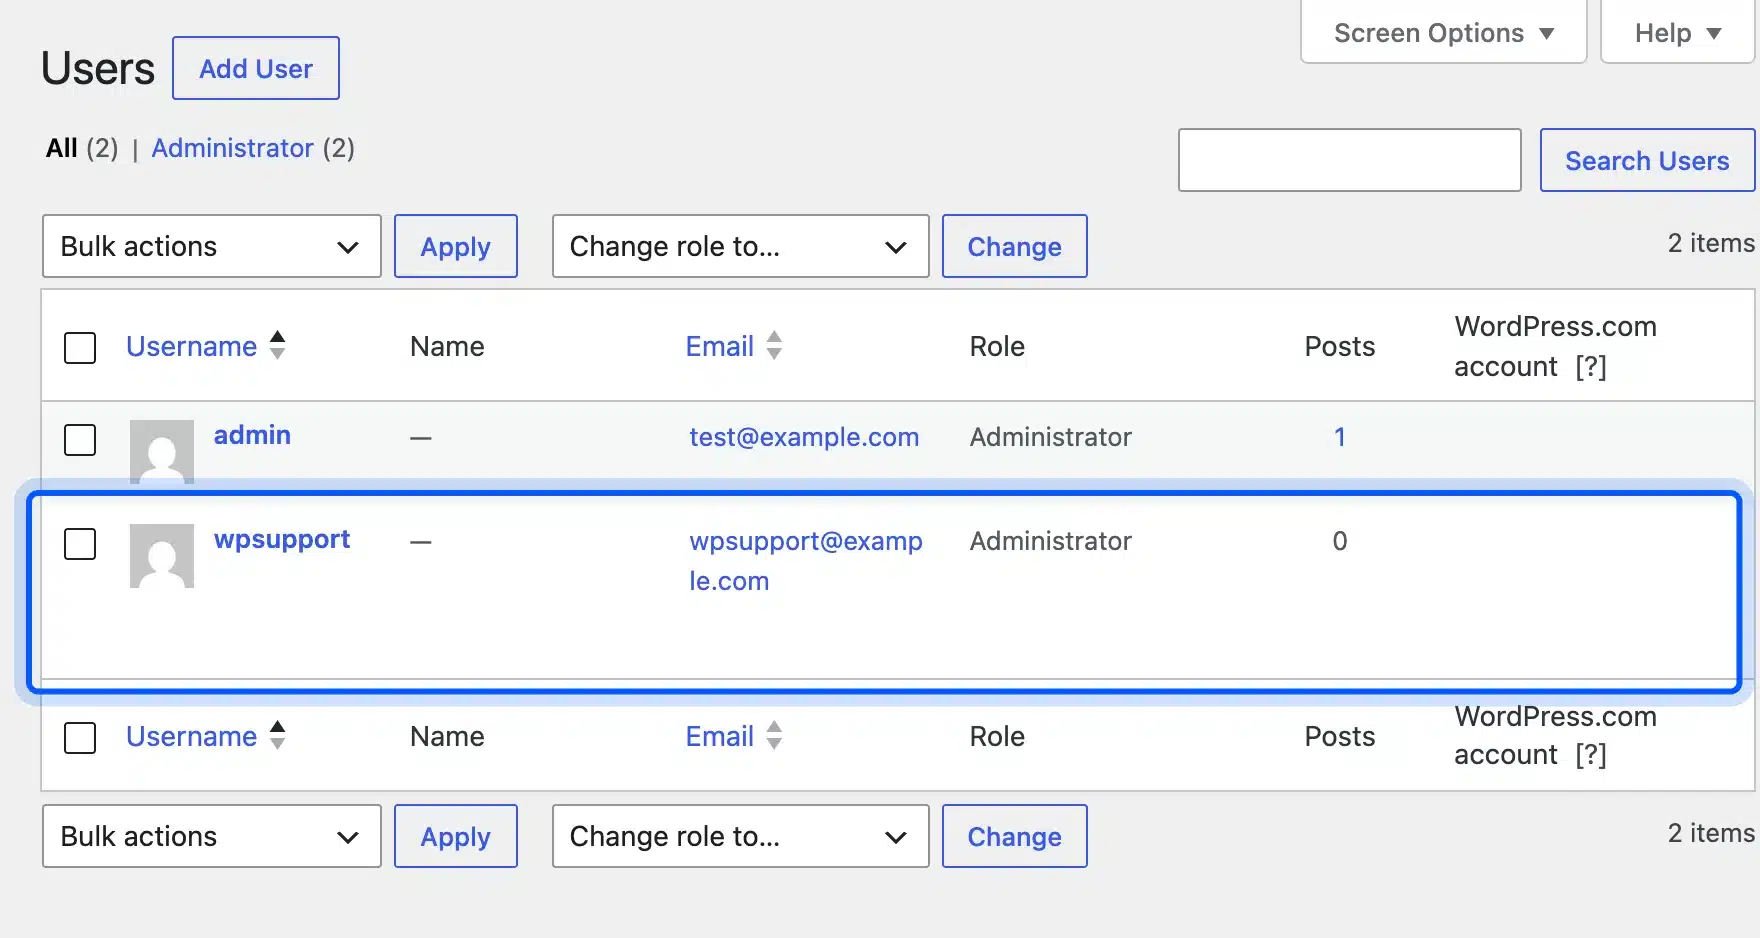The image size is (1760, 938).
Task: Open the top Bulk actions dropdown
Action: tap(212, 246)
